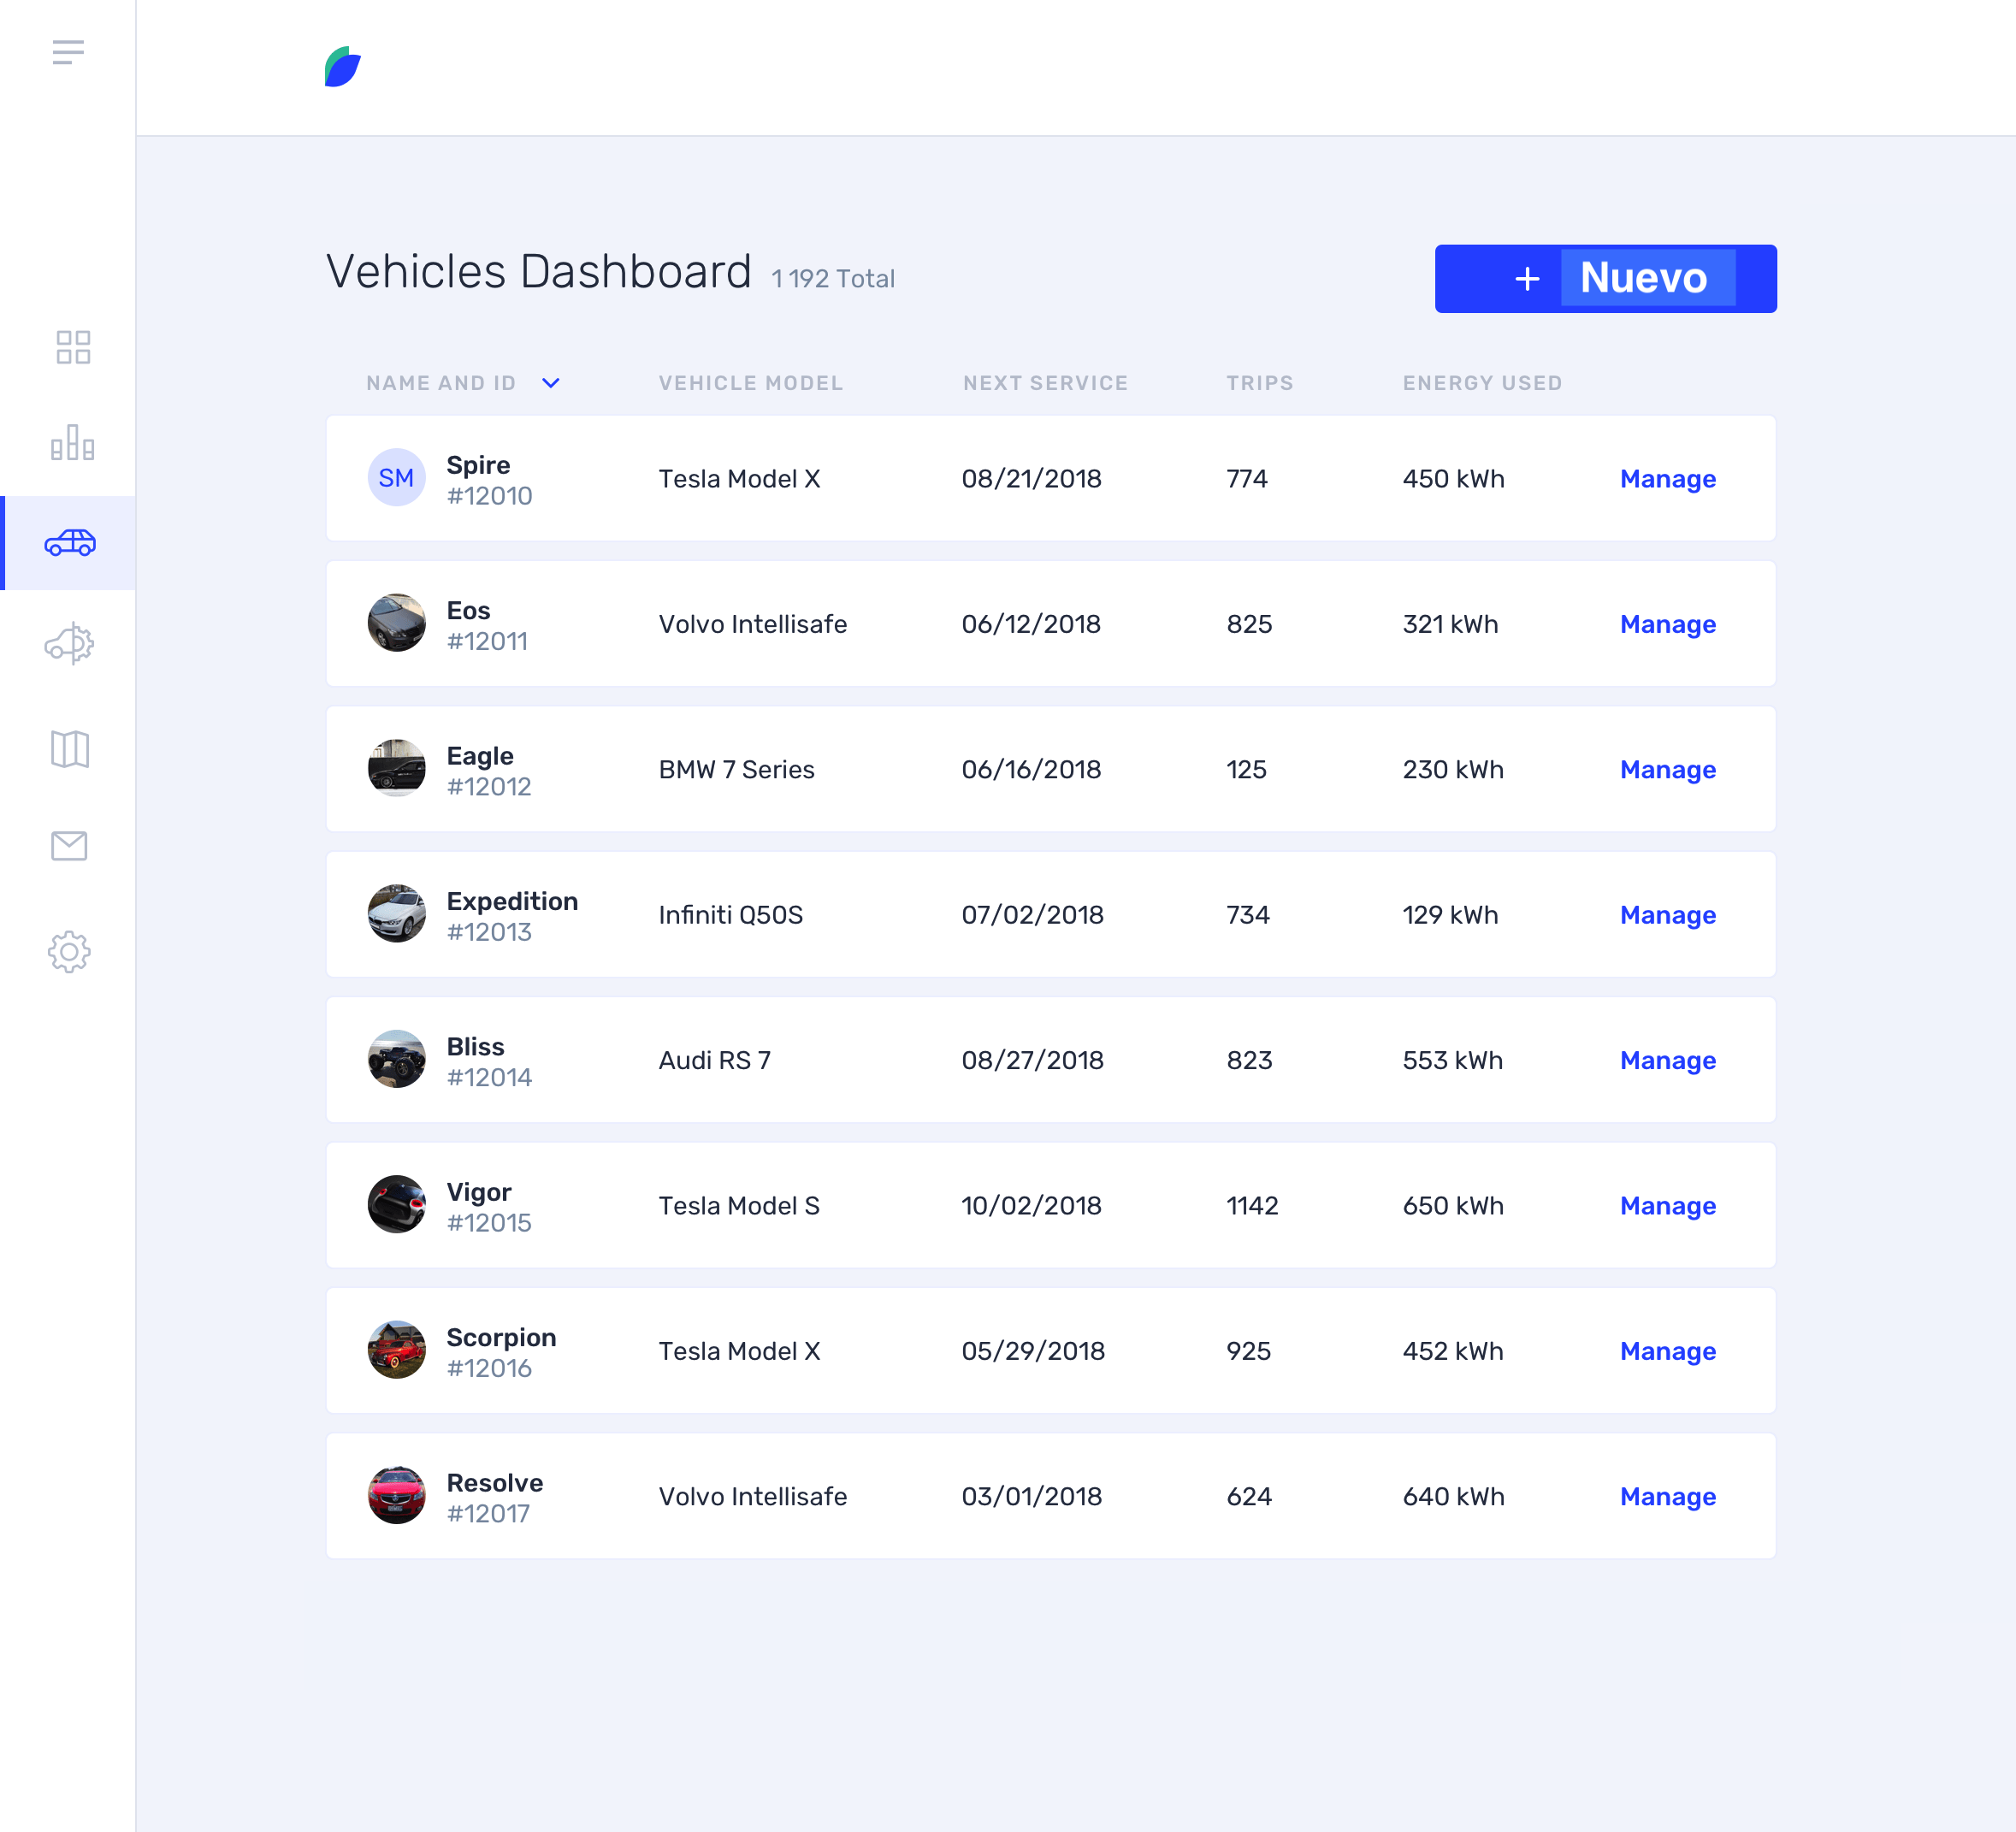
Task: Expand the Name and ID sort chevron
Action: pos(551,383)
